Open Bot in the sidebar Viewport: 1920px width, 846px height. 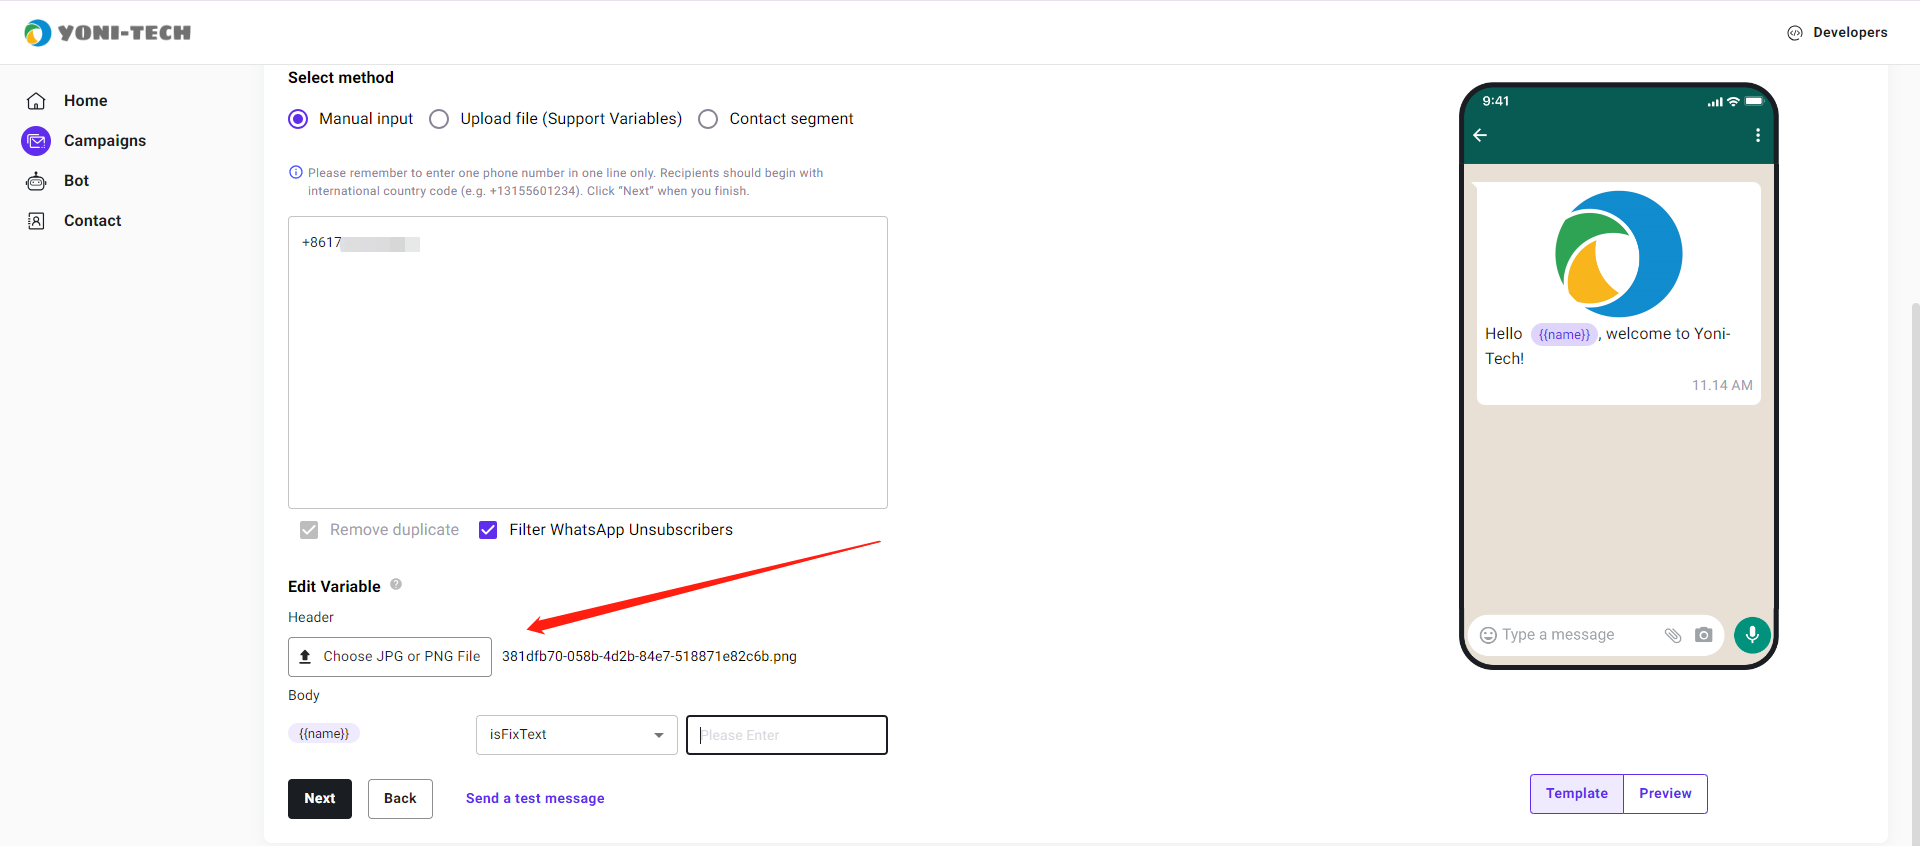tap(77, 181)
